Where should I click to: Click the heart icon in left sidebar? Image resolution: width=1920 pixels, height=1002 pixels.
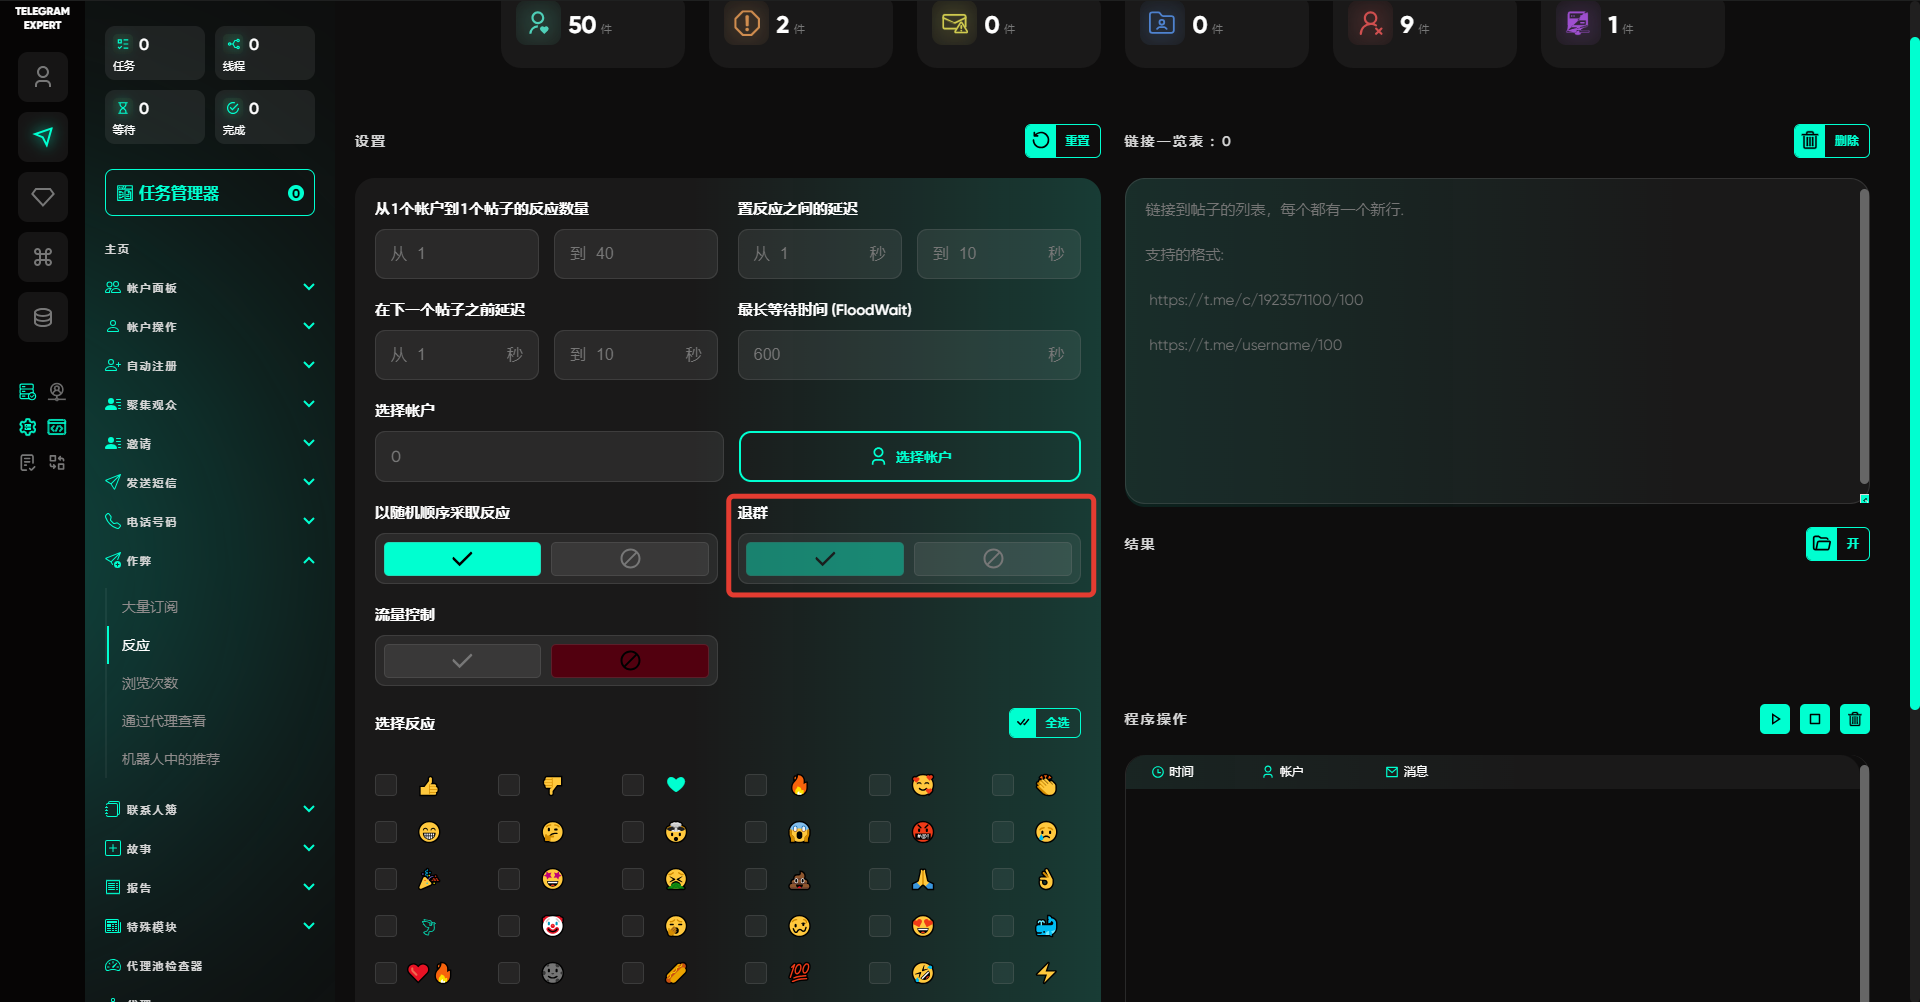[x=43, y=197]
